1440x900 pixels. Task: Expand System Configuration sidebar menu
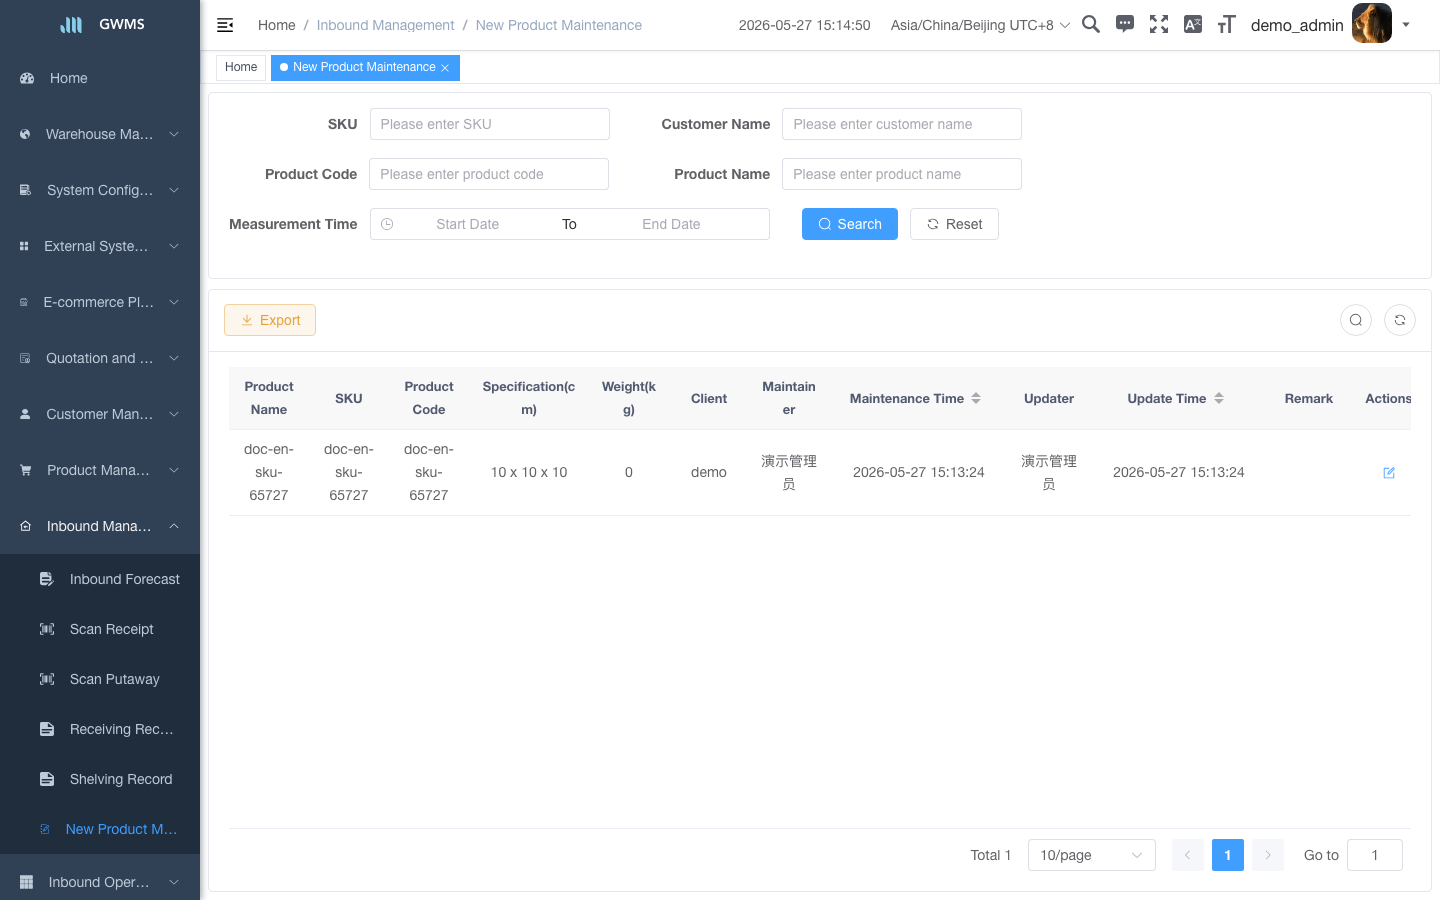click(x=100, y=190)
